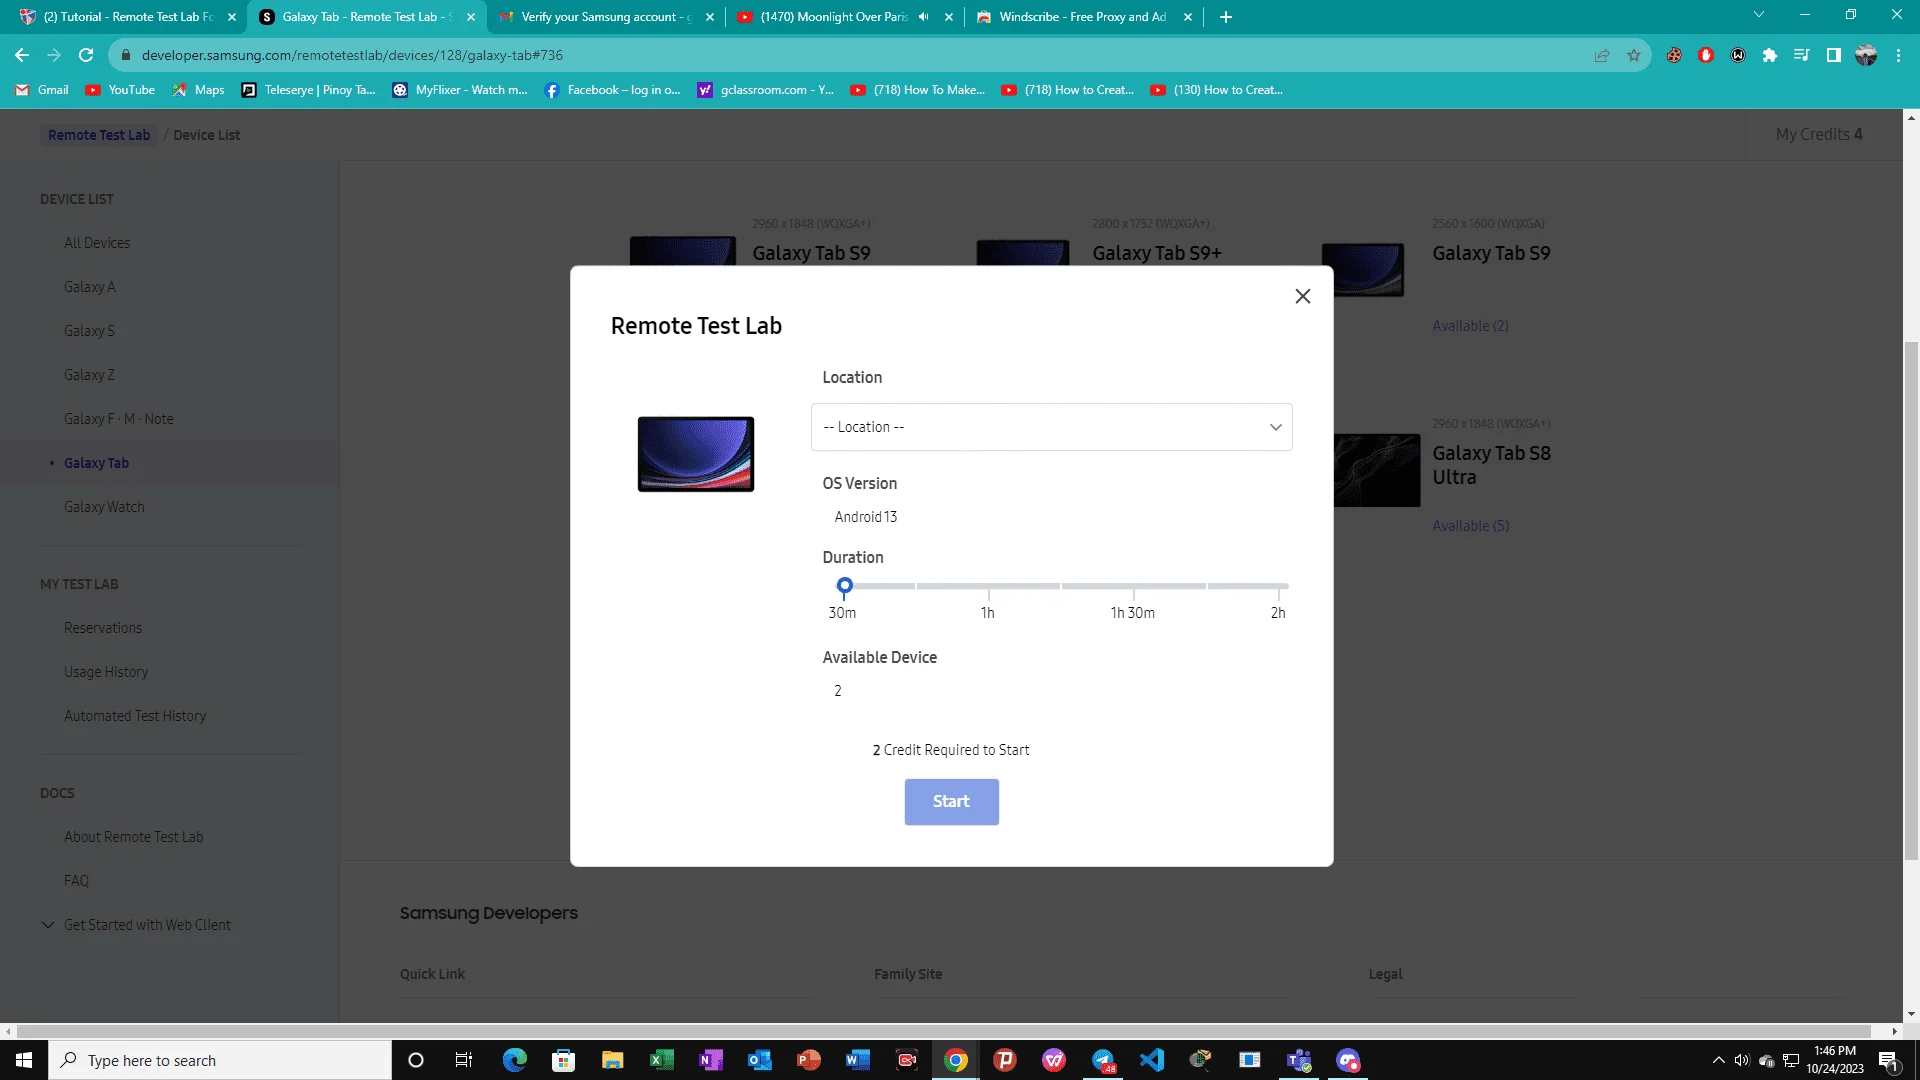Open Maps bookmark
Image resolution: width=1920 pixels, height=1080 pixels.
click(198, 90)
